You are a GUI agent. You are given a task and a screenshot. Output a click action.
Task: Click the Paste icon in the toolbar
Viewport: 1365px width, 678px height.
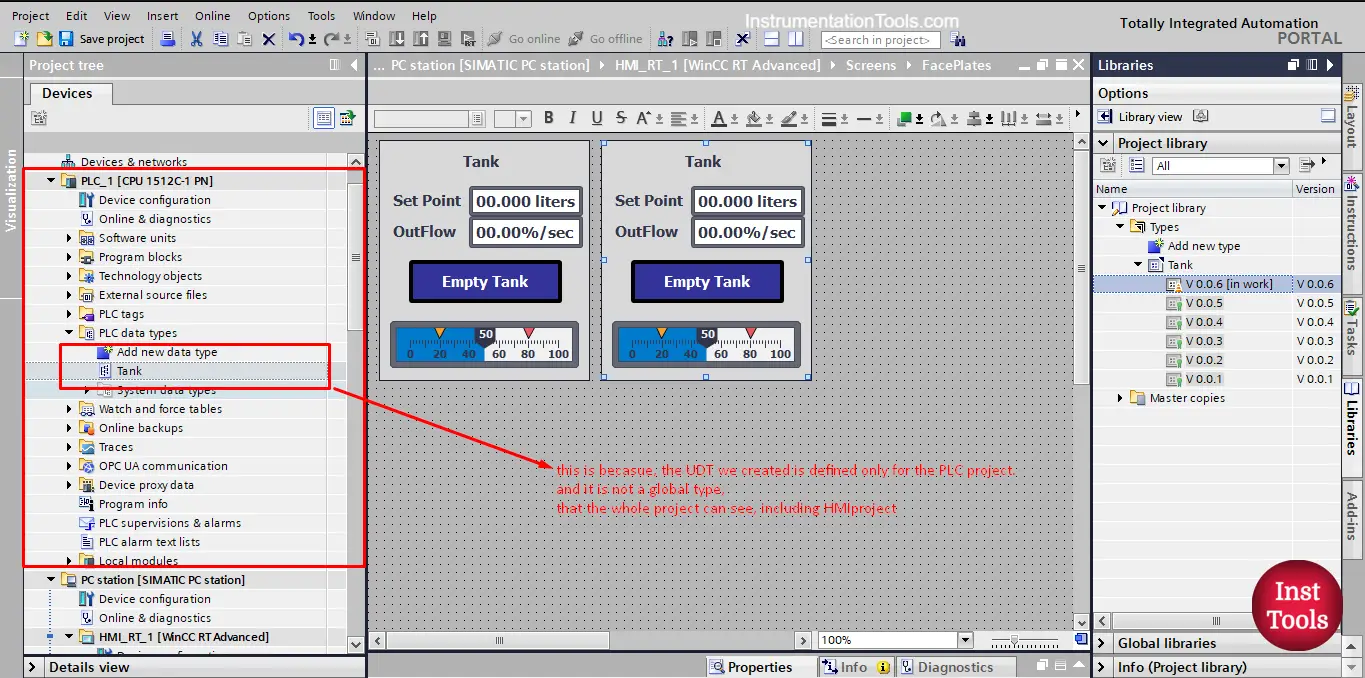tap(244, 39)
